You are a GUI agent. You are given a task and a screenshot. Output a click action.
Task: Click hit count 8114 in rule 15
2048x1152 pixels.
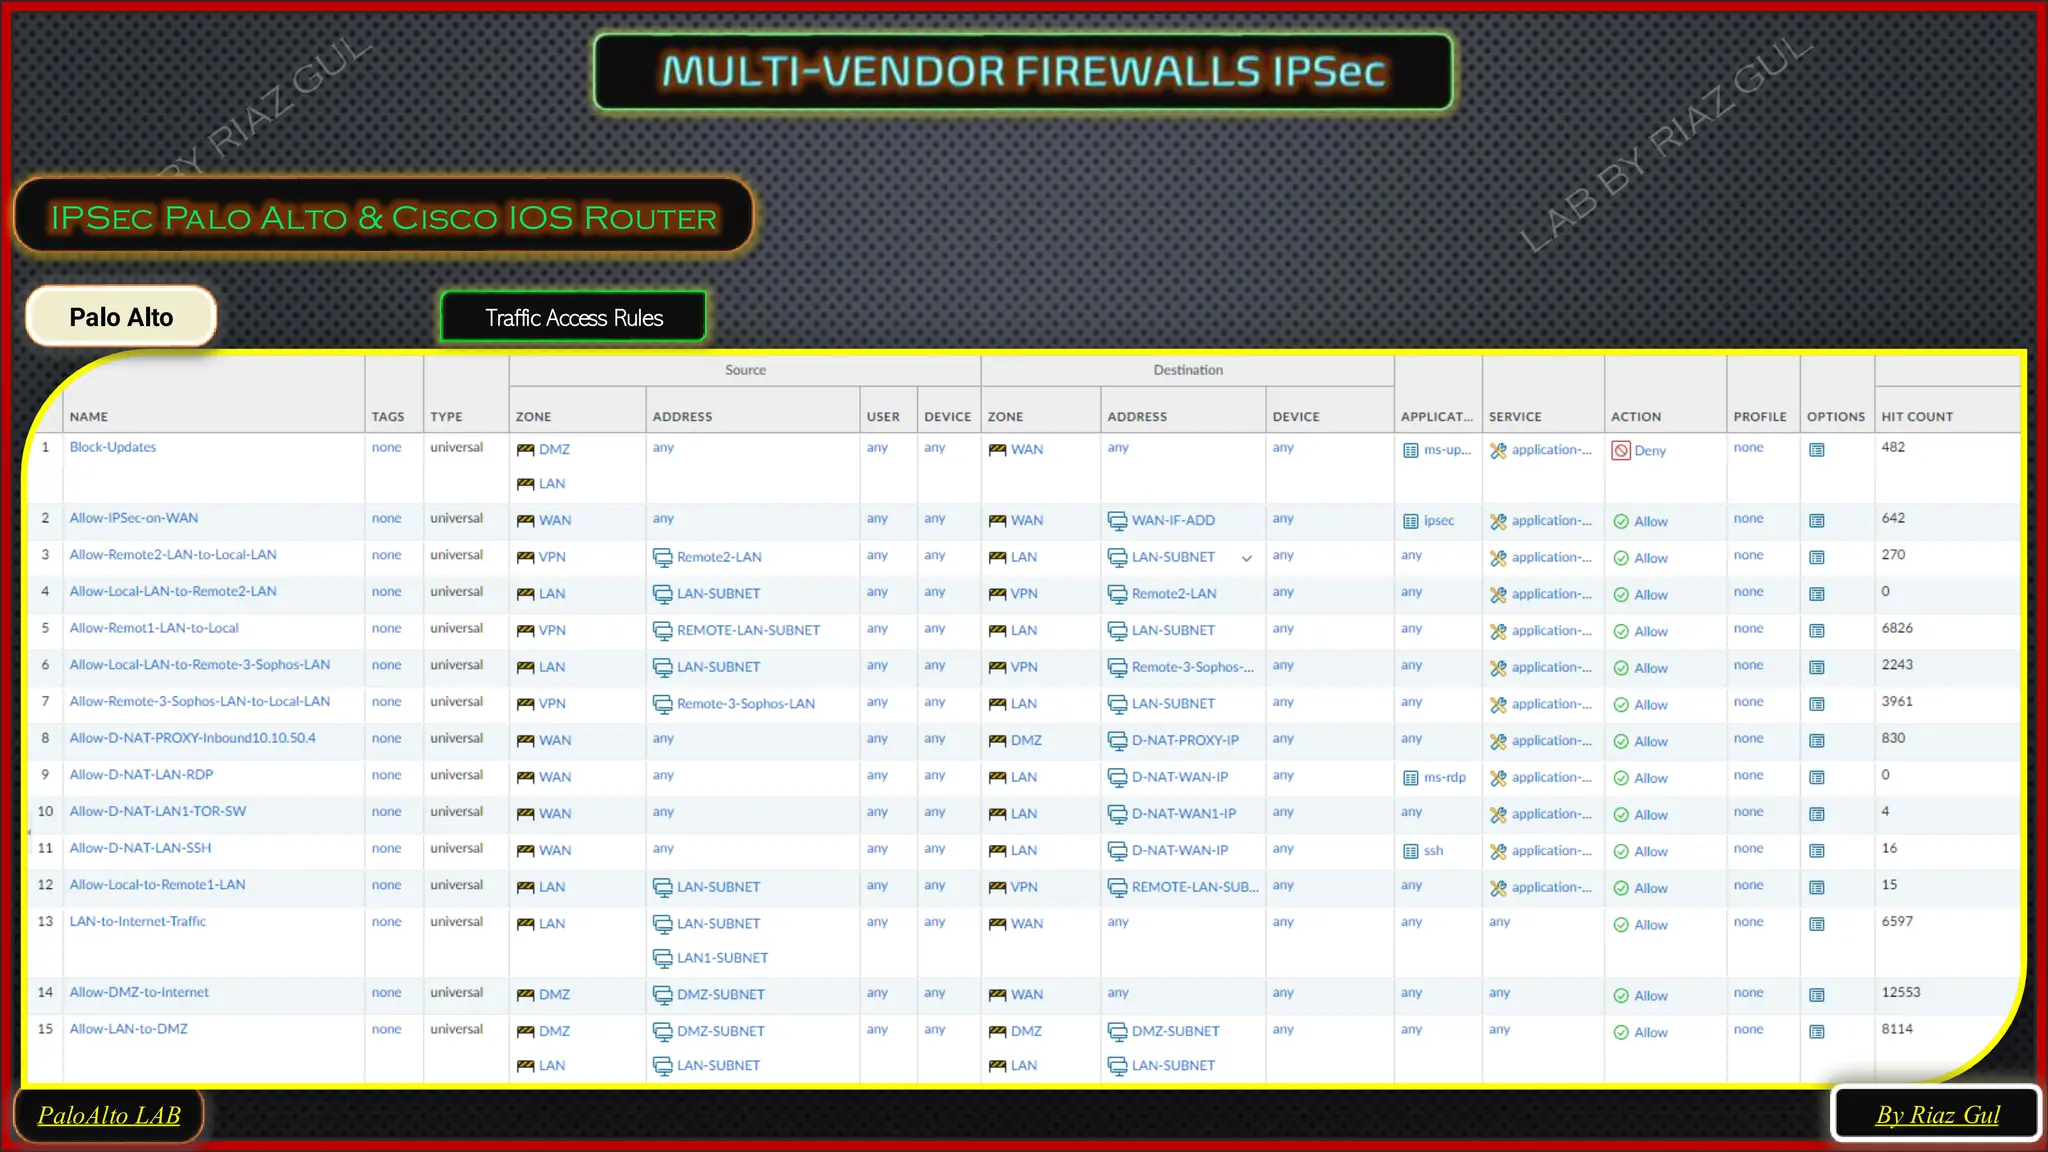1898,1029
